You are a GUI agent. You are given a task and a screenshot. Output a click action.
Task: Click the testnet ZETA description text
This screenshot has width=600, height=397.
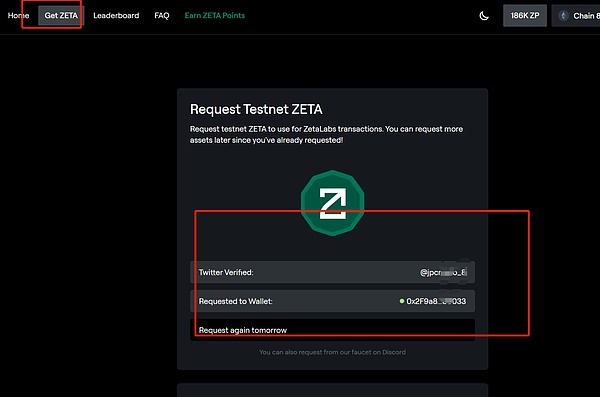[x=326, y=134]
